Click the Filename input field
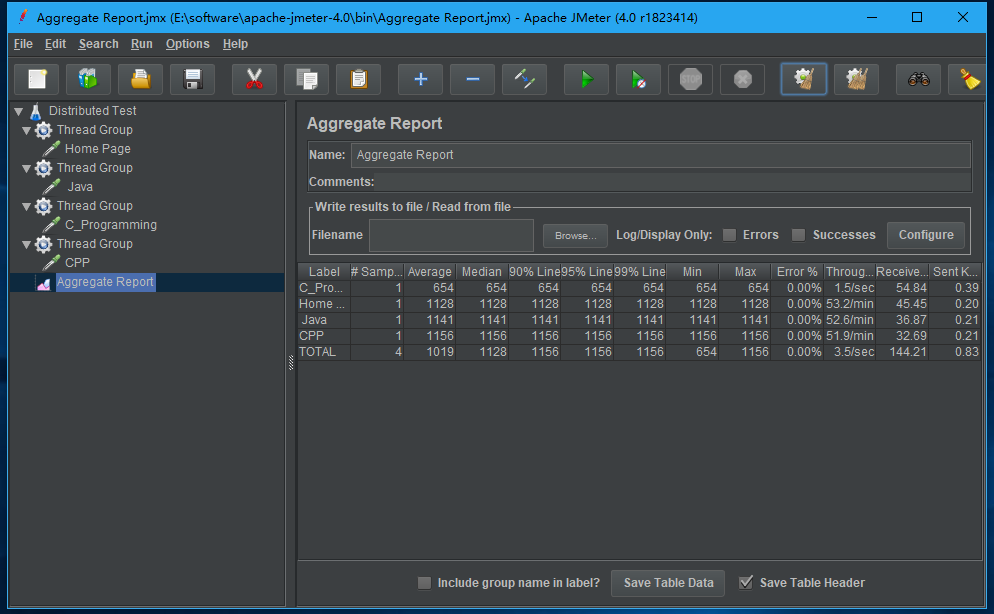The height and width of the screenshot is (614, 994). [451, 235]
